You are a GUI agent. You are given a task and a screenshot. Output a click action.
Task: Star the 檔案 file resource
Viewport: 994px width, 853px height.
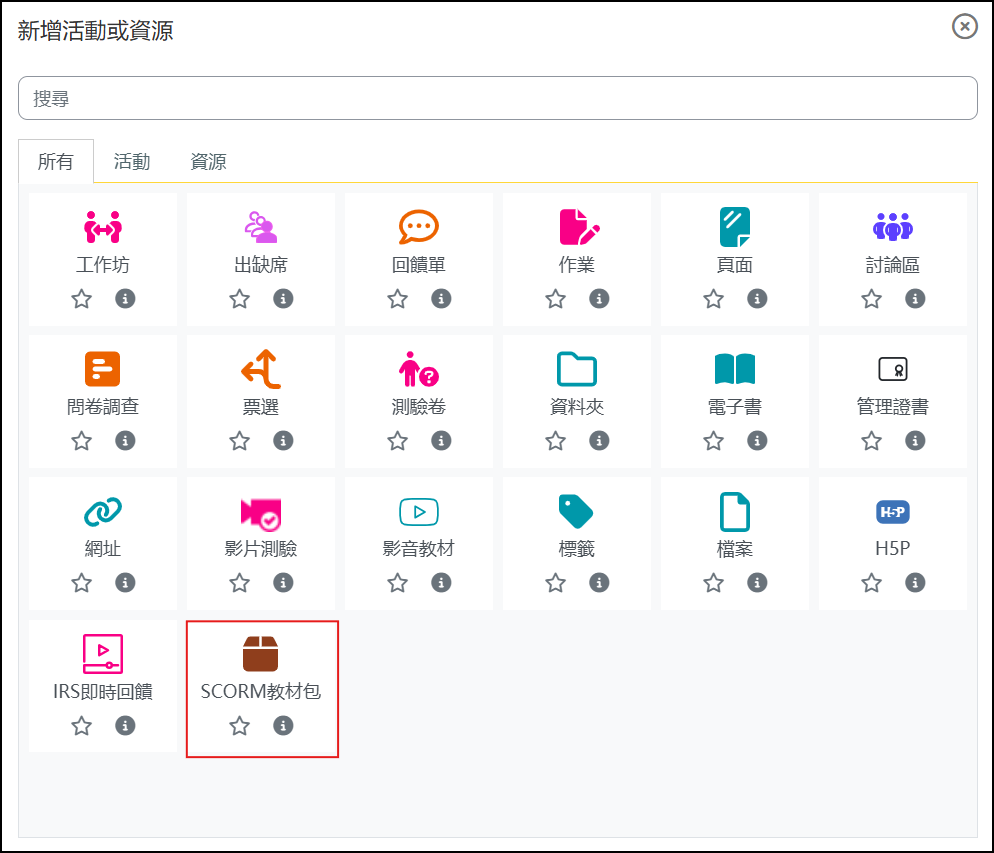713,582
